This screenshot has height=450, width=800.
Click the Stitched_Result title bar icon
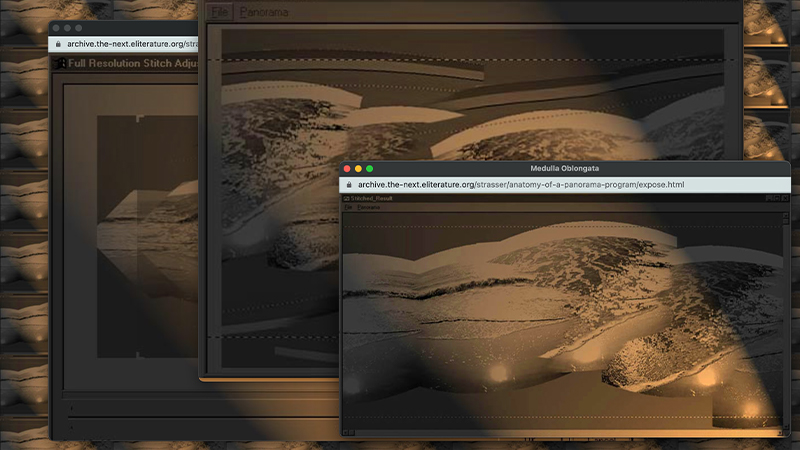346,198
